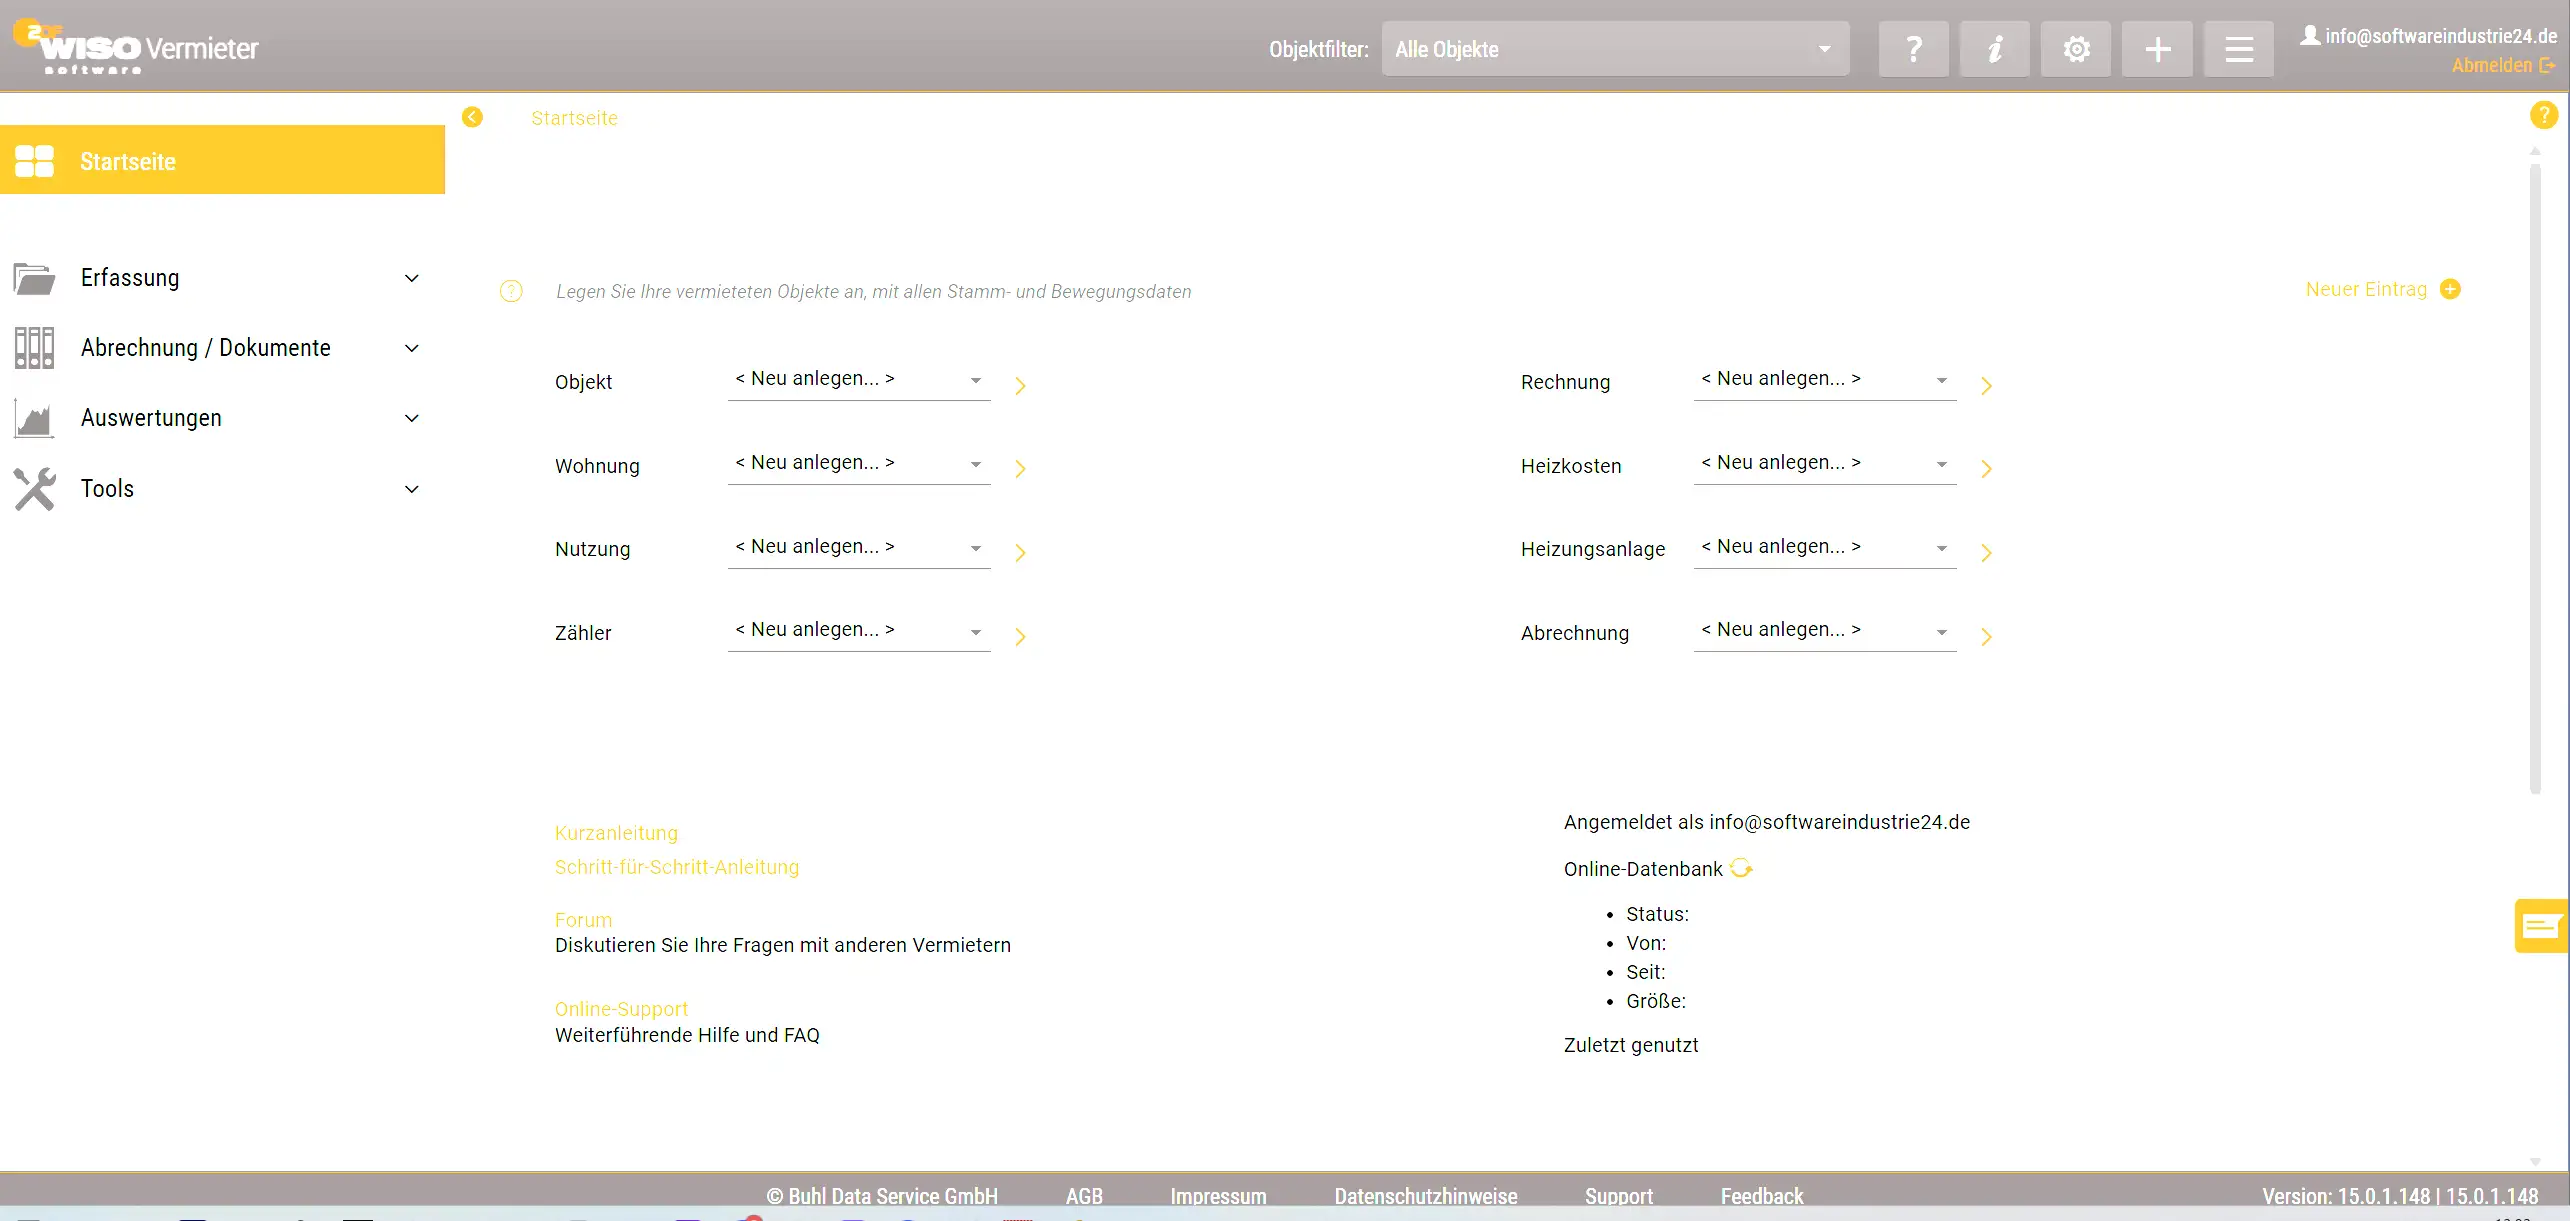Screen dimensions: 2570x1221
Task: Open the info icon in top toolbar
Action: (x=1994, y=49)
